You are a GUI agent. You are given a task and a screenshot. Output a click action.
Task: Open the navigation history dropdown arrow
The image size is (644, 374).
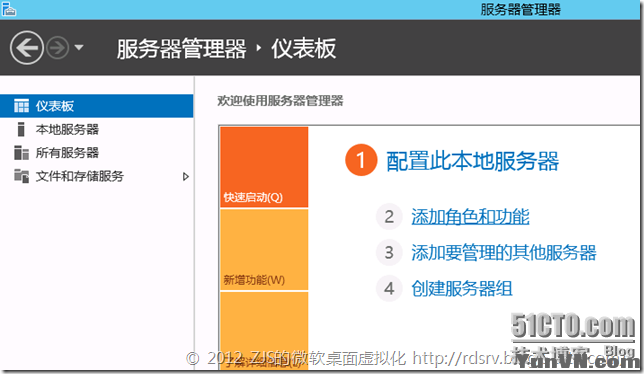[79, 48]
